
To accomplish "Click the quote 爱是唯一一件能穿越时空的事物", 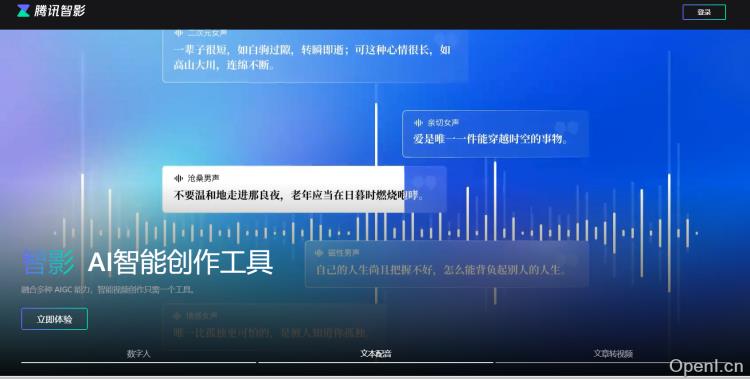I will (x=490, y=139).
